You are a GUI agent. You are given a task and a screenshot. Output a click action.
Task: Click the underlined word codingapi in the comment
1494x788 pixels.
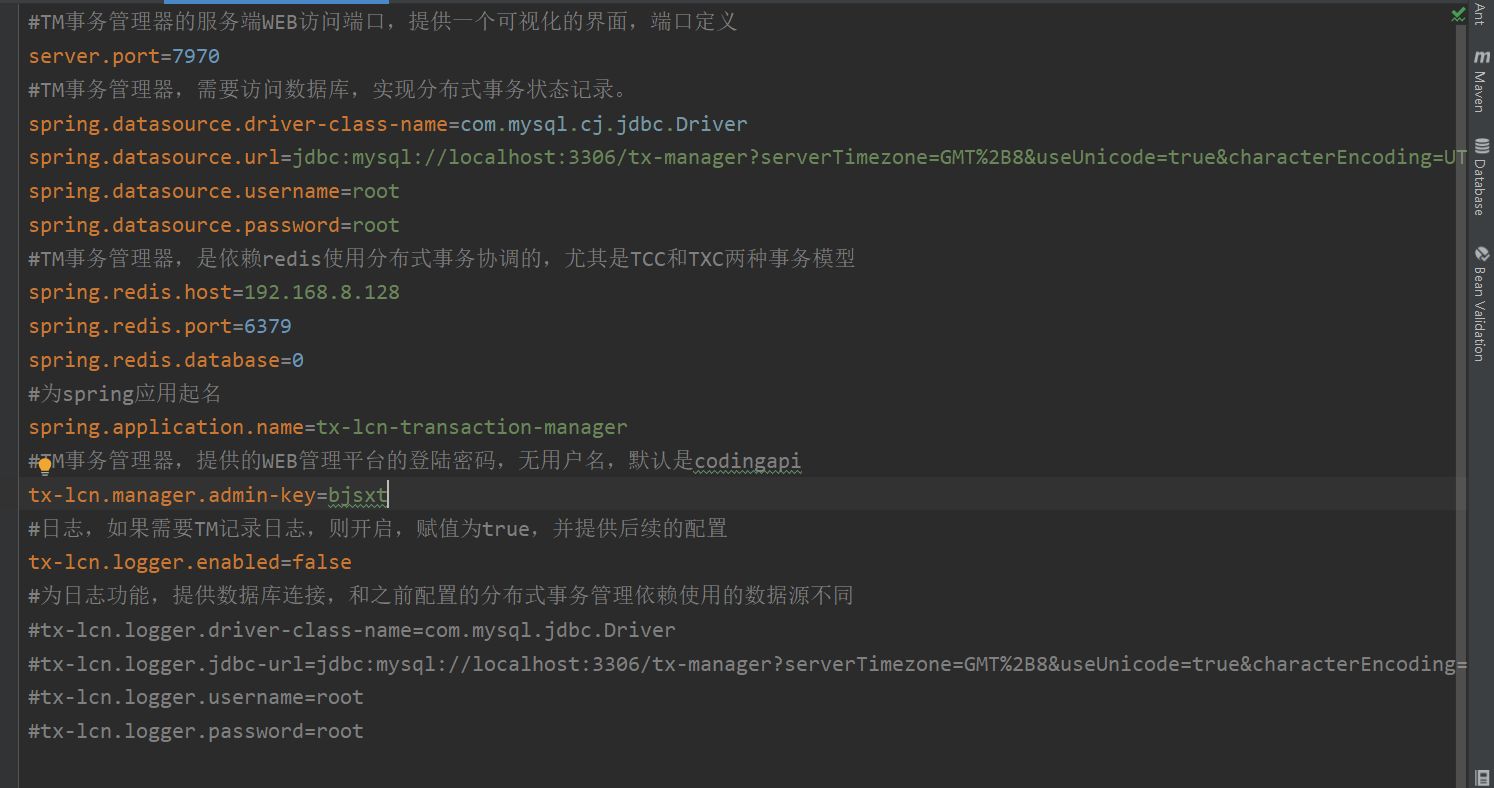[x=748, y=461]
